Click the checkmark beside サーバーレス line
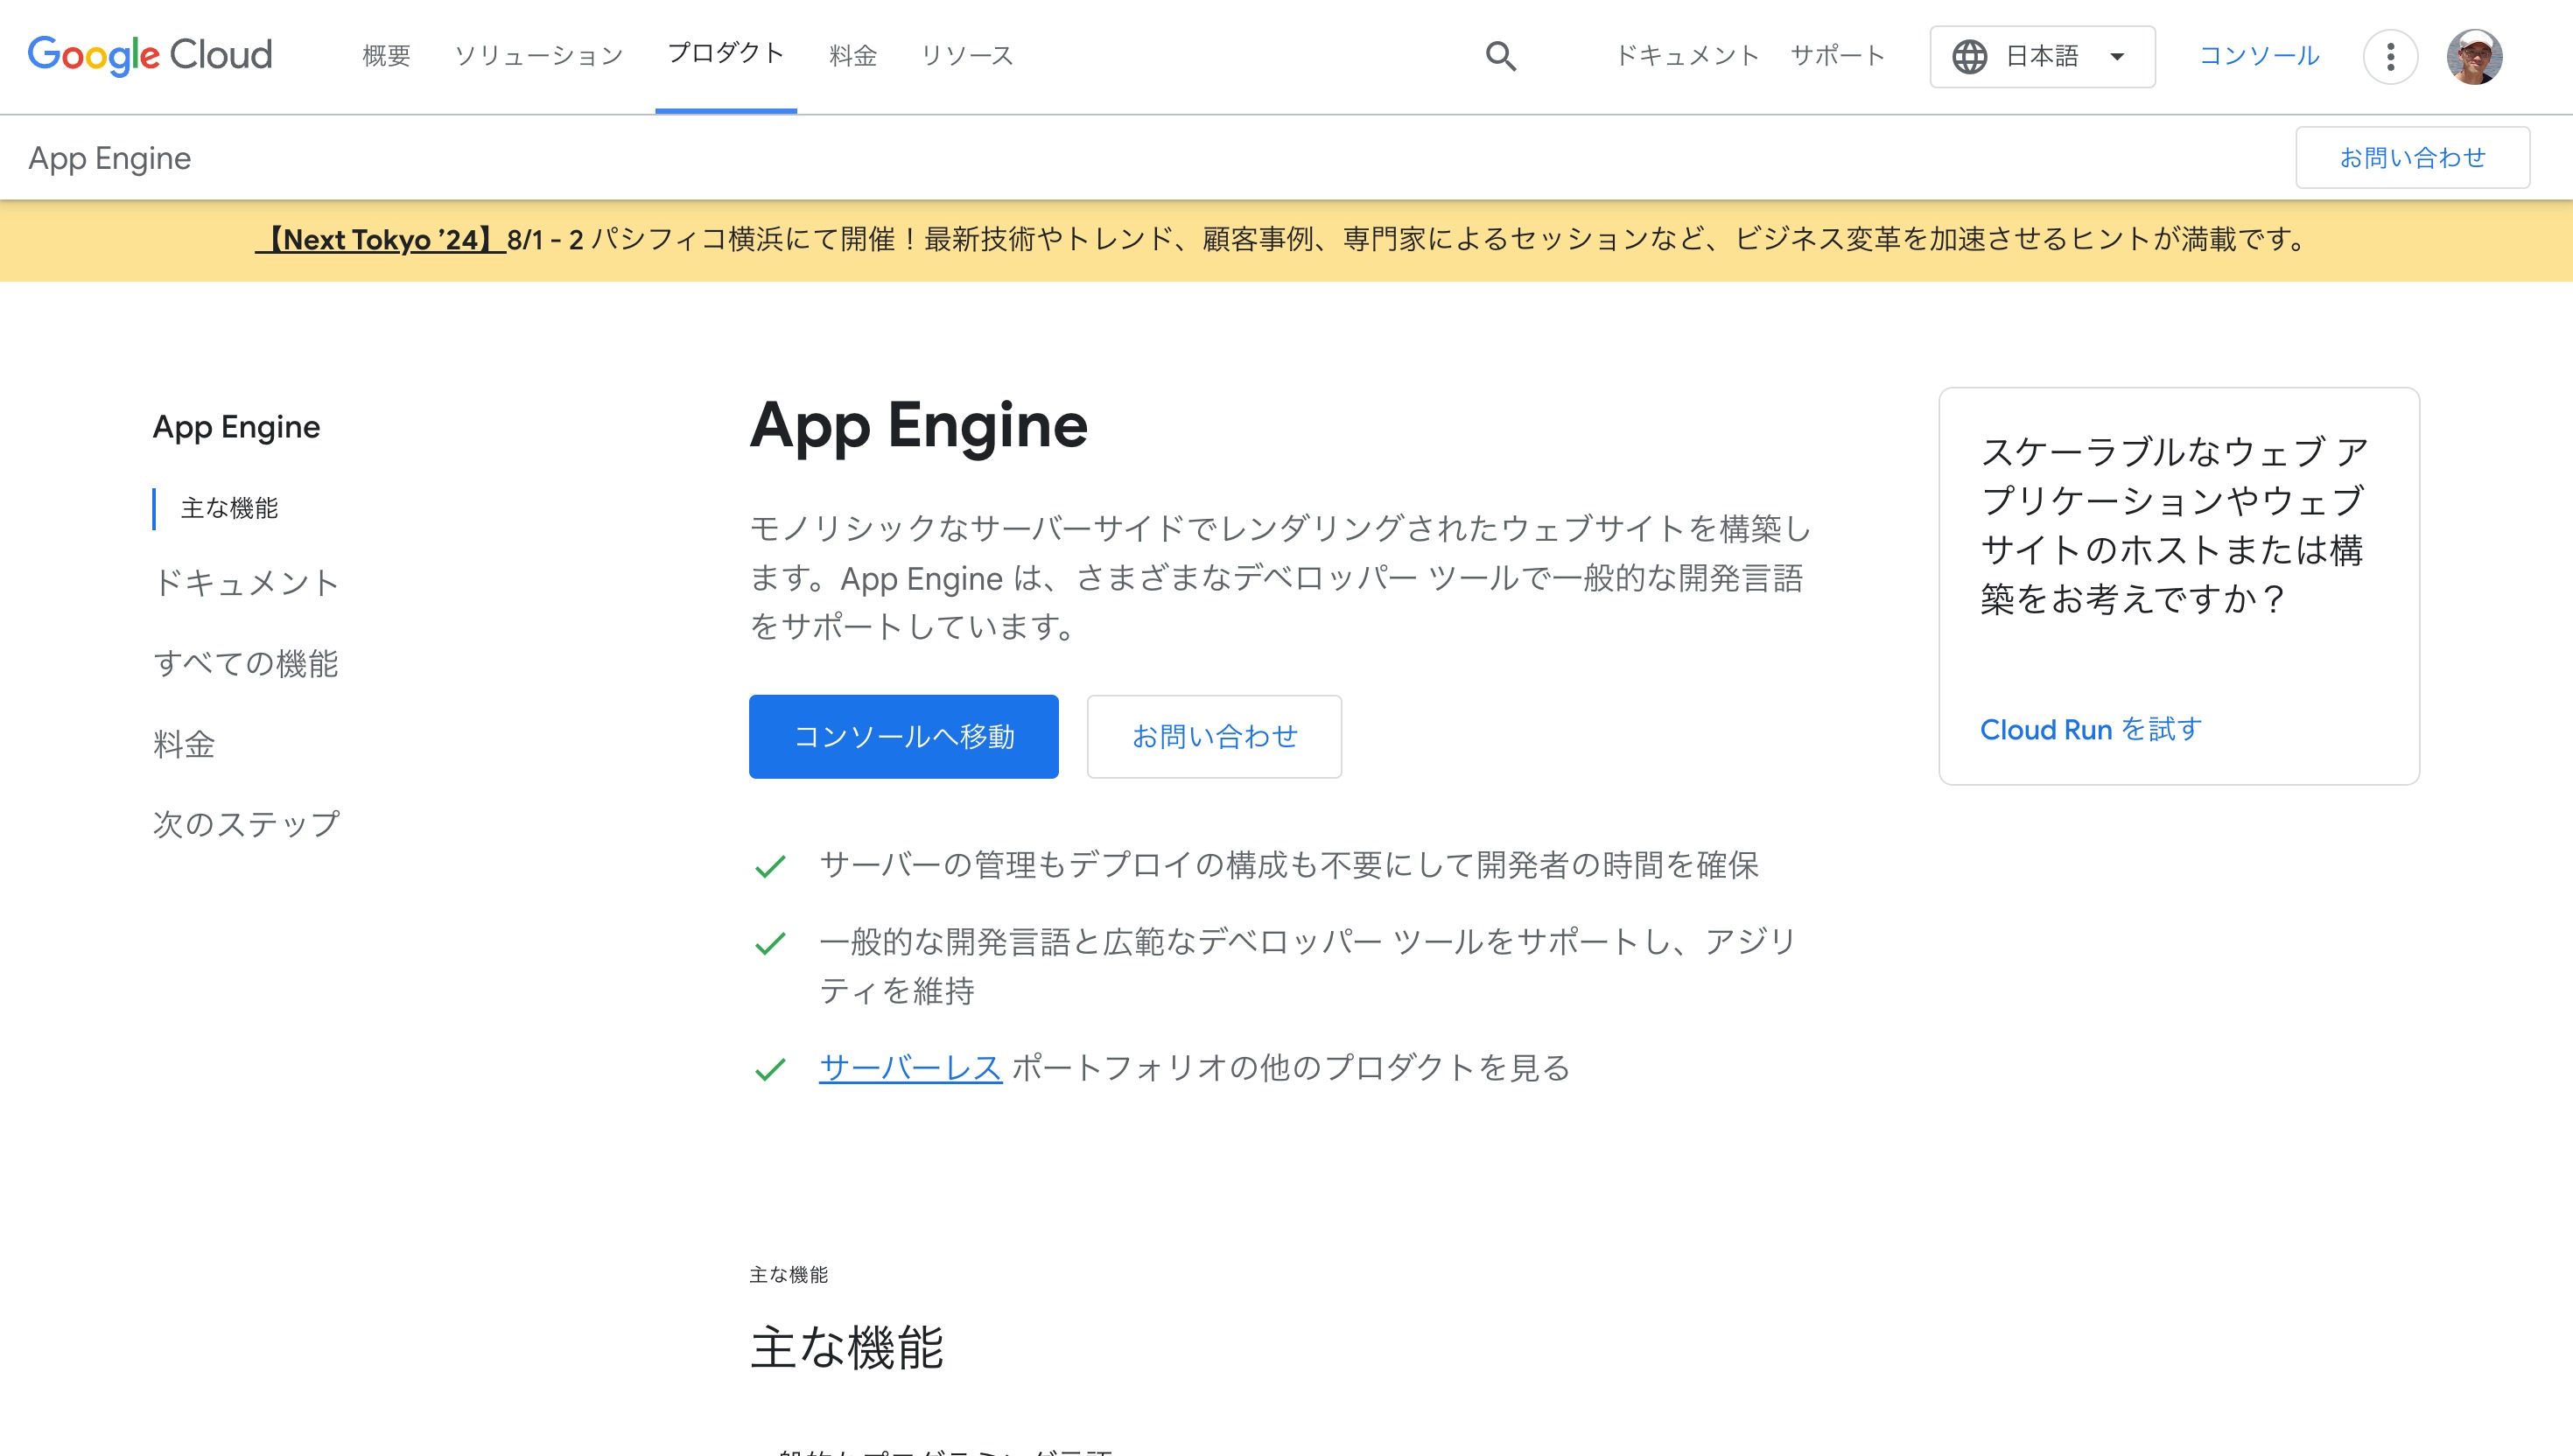This screenshot has height=1456, width=2573. point(770,1070)
